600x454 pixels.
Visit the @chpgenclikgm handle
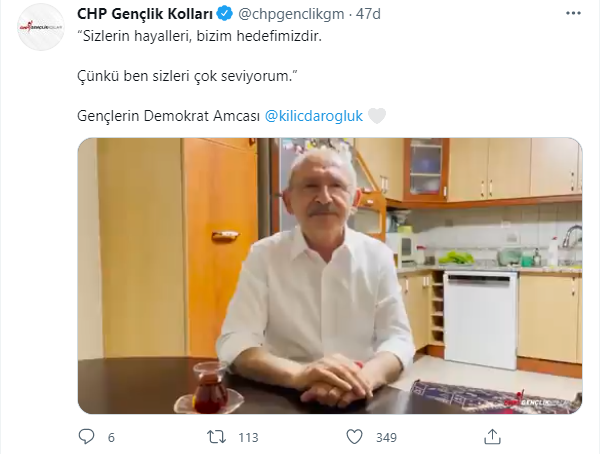point(291,14)
